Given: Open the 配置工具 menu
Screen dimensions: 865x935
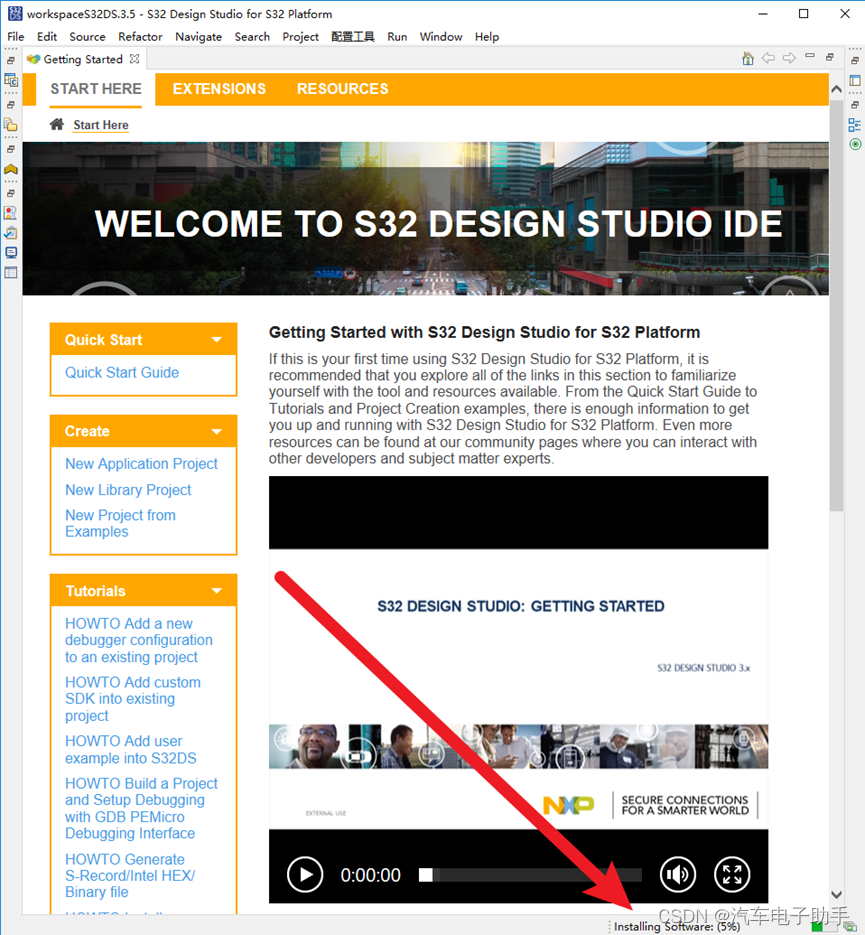Looking at the screenshot, I should [x=353, y=36].
